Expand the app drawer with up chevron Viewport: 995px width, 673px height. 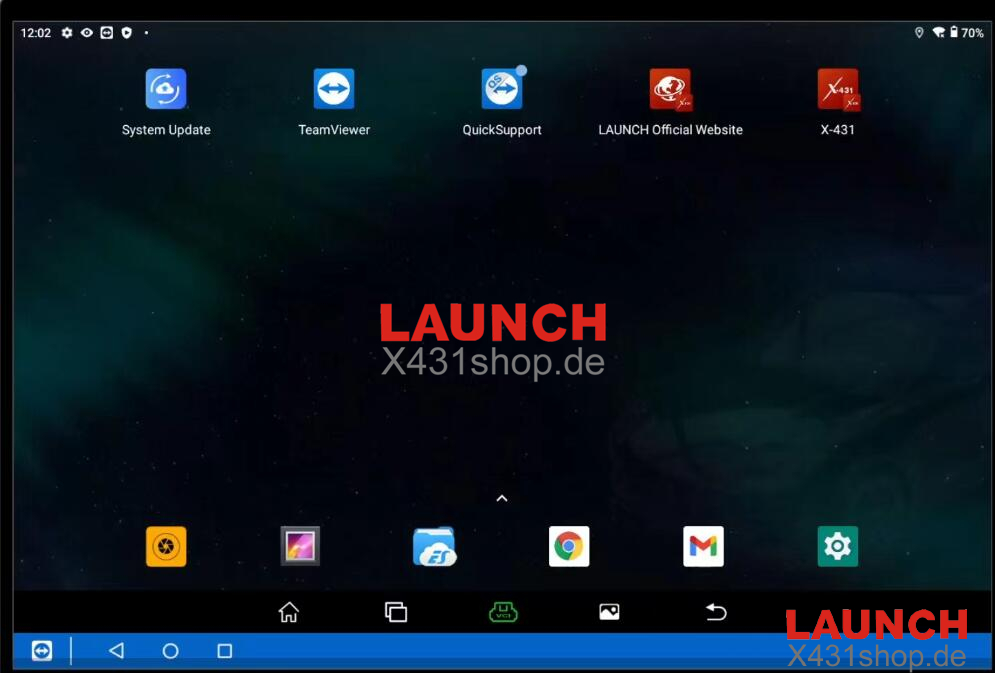(502, 498)
